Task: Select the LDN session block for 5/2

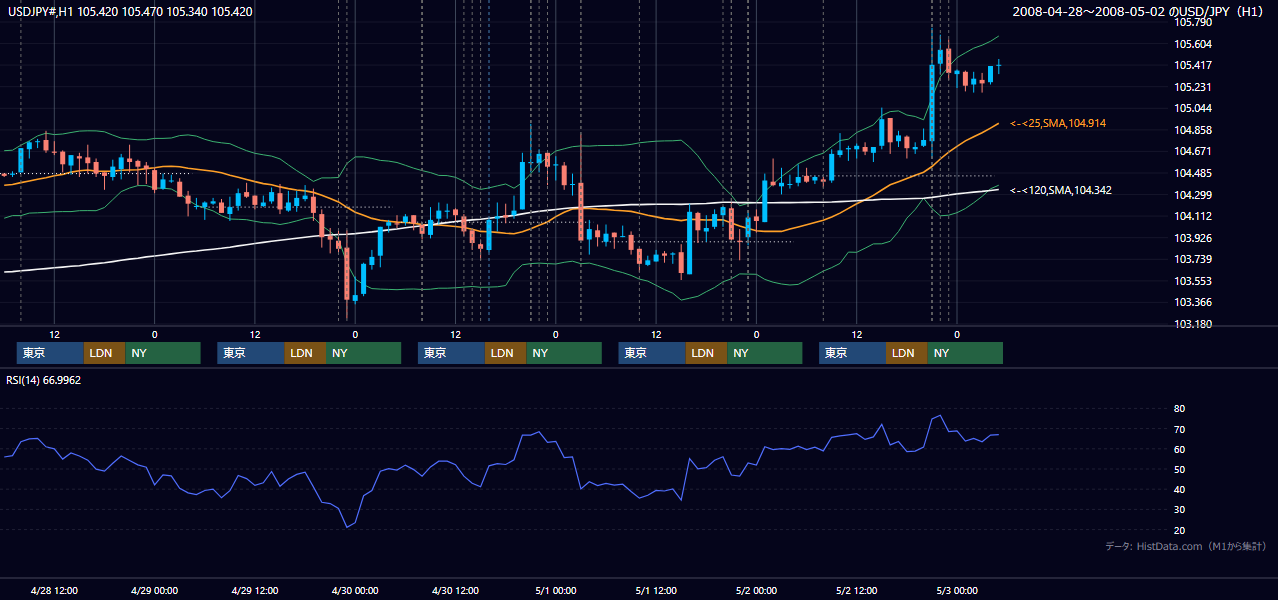Action: (x=906, y=353)
